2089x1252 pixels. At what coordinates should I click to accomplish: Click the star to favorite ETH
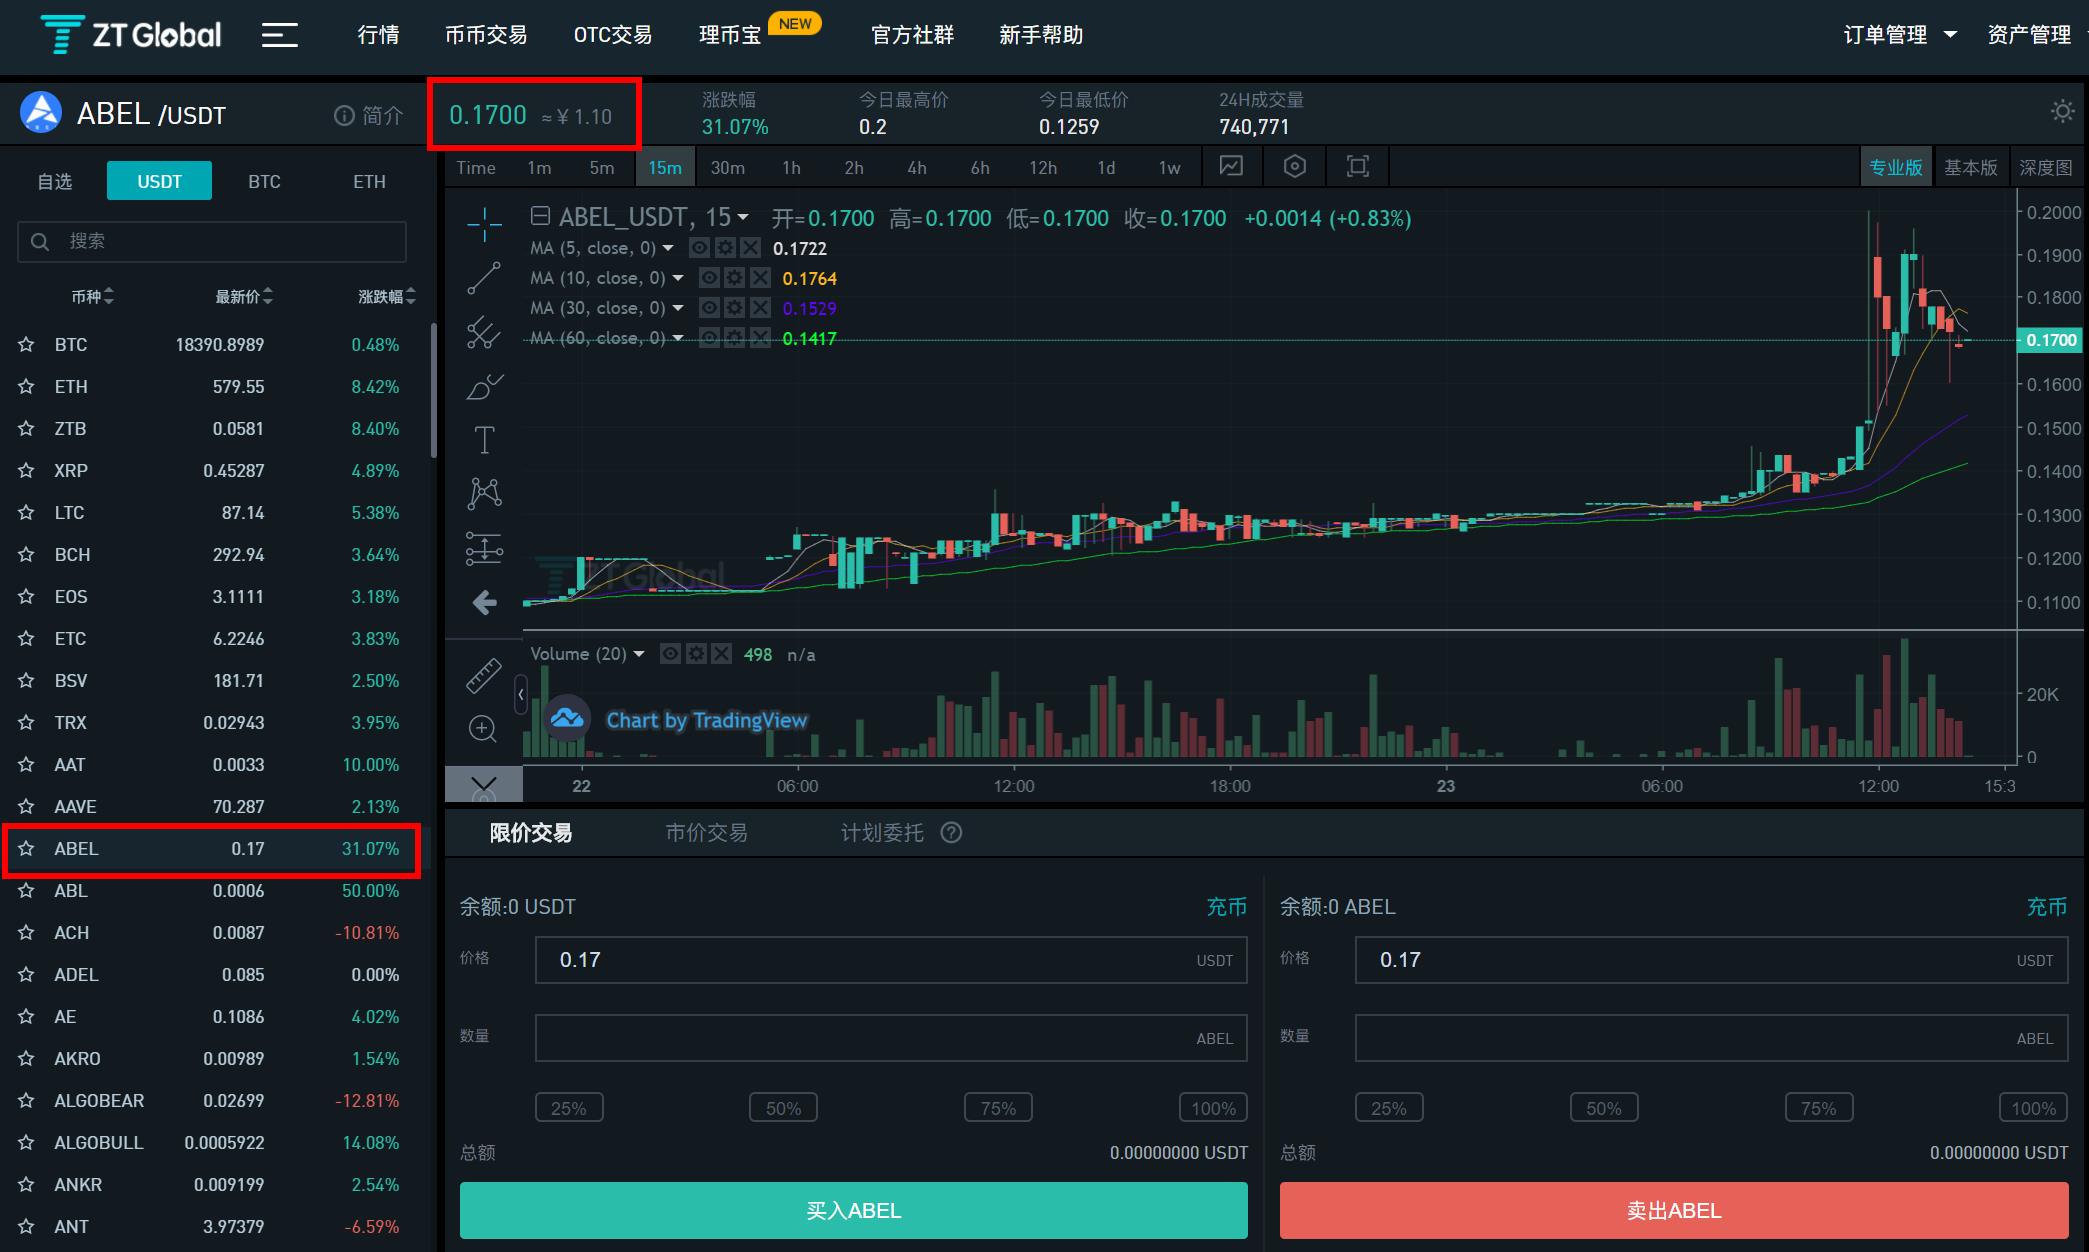click(26, 386)
